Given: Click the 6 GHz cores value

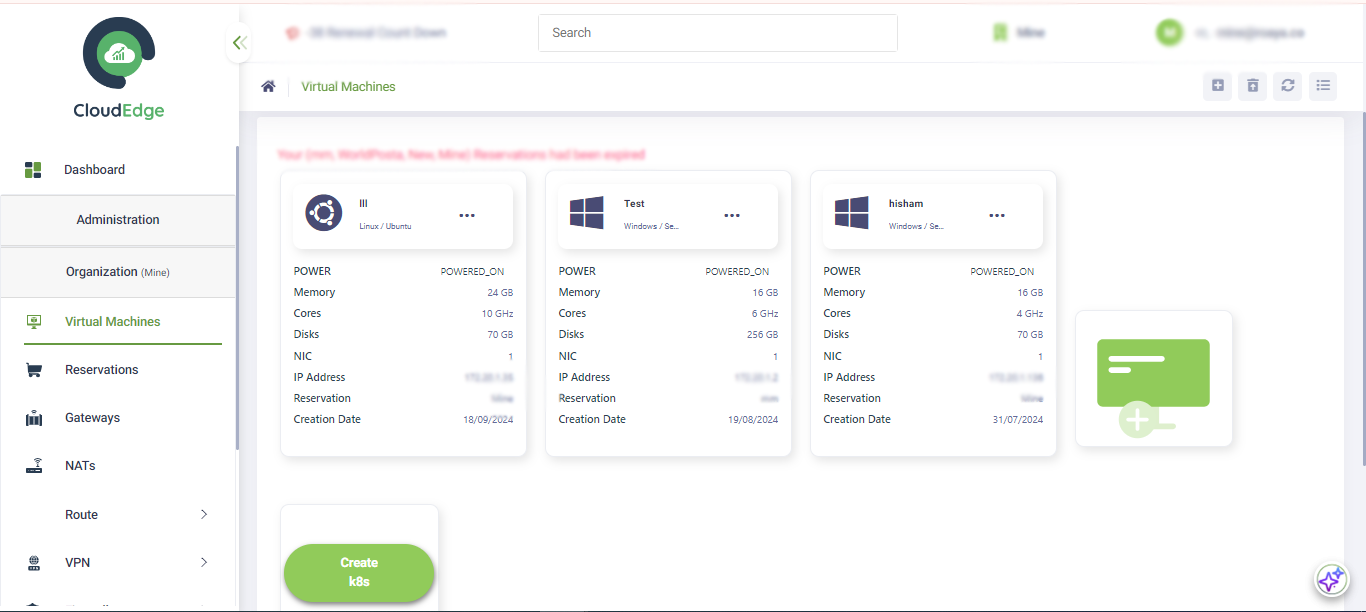Looking at the screenshot, I should click(765, 314).
